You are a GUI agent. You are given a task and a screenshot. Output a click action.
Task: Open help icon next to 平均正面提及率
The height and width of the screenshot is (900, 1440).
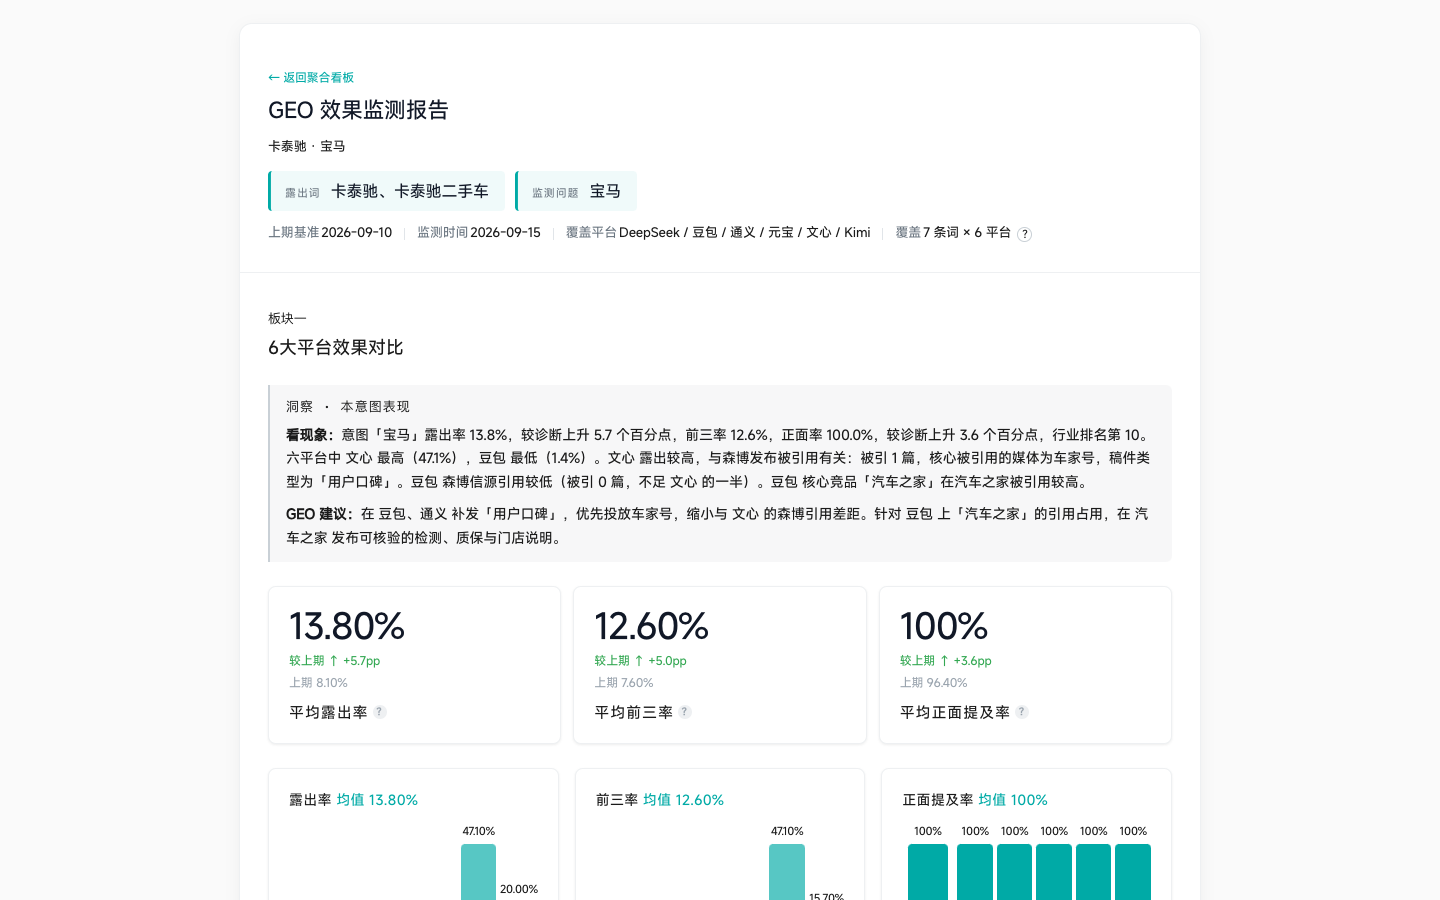point(1022,712)
